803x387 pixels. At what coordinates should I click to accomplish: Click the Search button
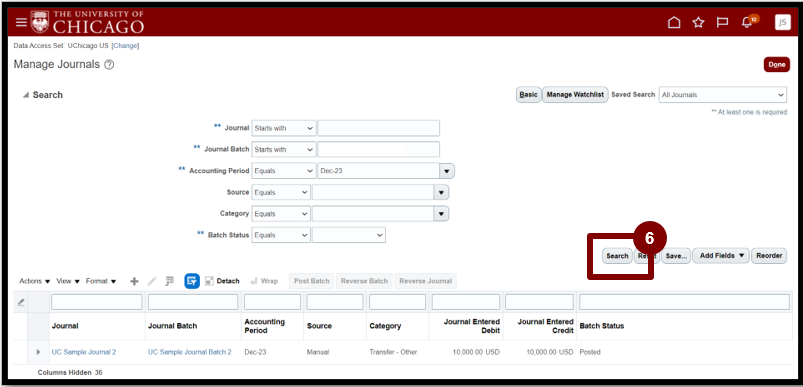[617, 256]
